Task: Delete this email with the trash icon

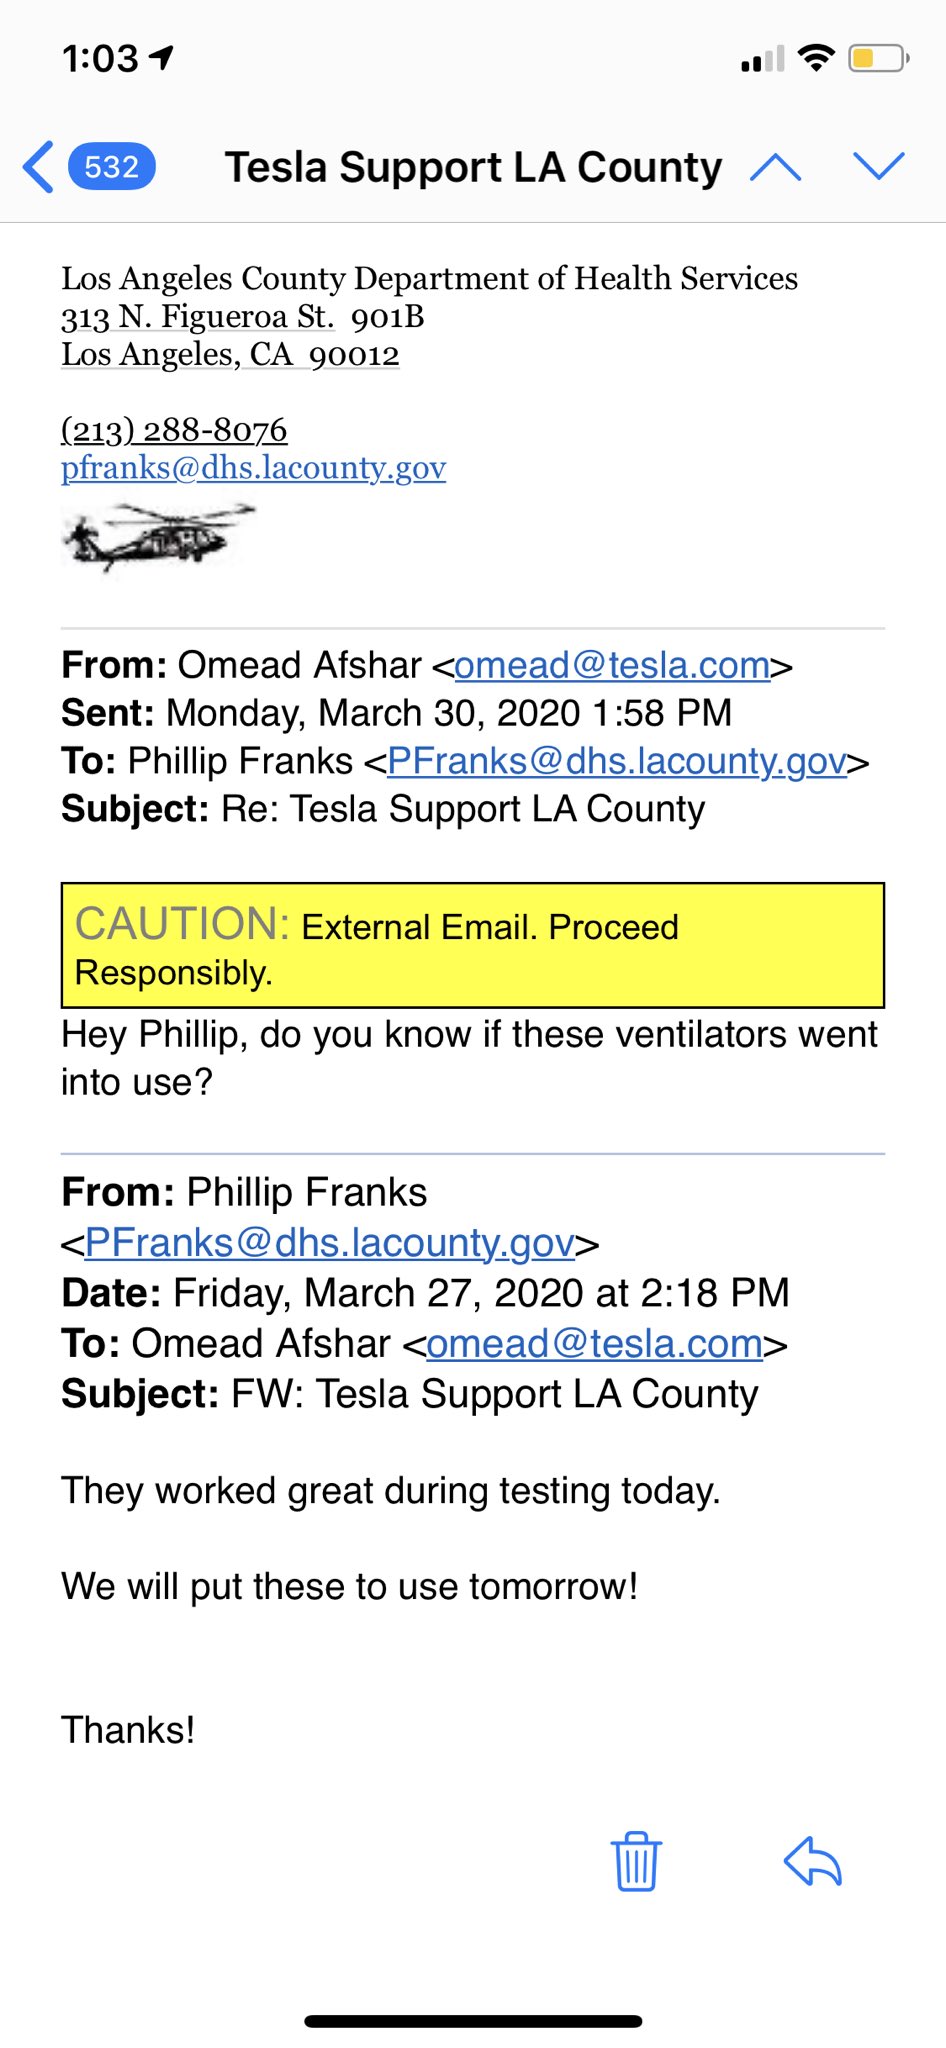Action: tap(636, 1861)
